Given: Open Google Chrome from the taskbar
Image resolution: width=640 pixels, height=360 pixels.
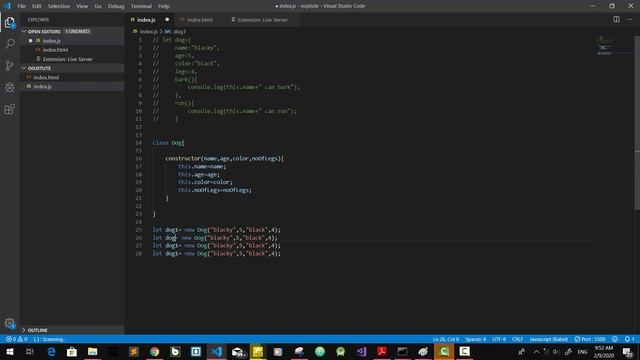Looking at the screenshot, I should point(154,351).
